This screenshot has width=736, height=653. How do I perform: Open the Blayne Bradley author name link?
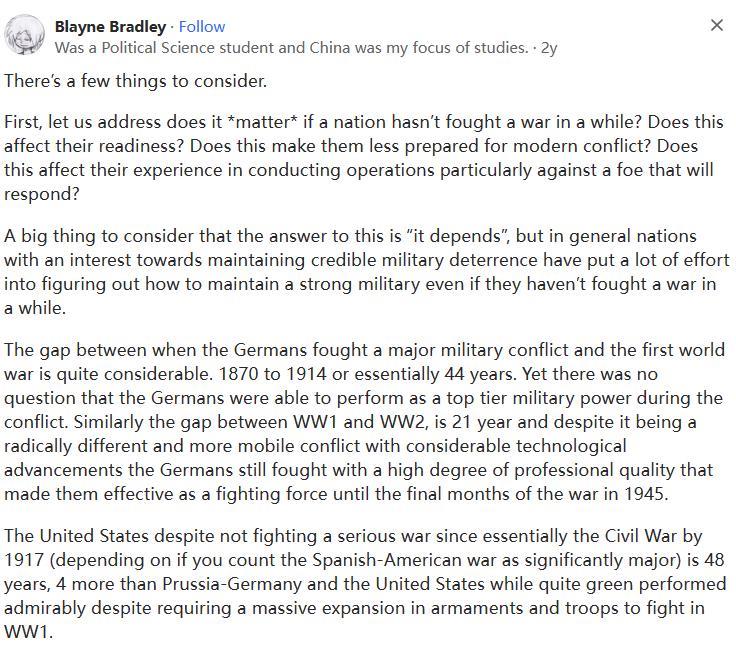pyautogui.click(x=110, y=26)
